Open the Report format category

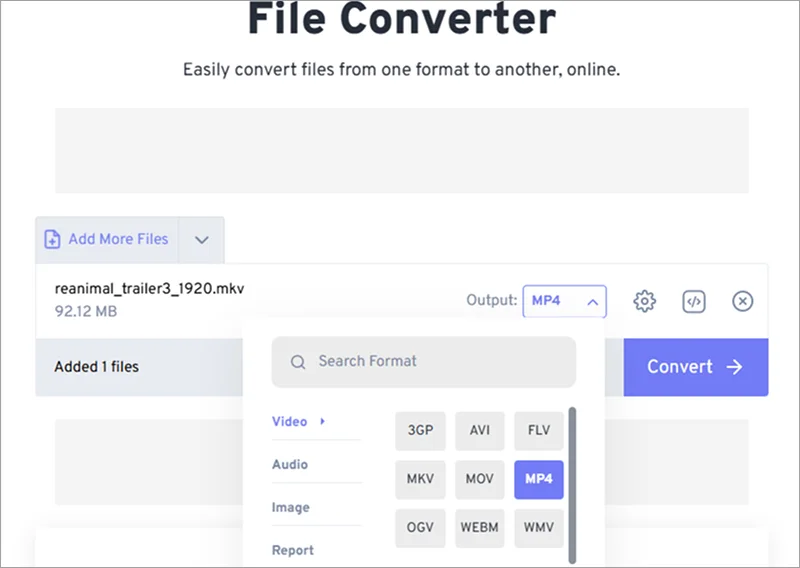pos(293,550)
